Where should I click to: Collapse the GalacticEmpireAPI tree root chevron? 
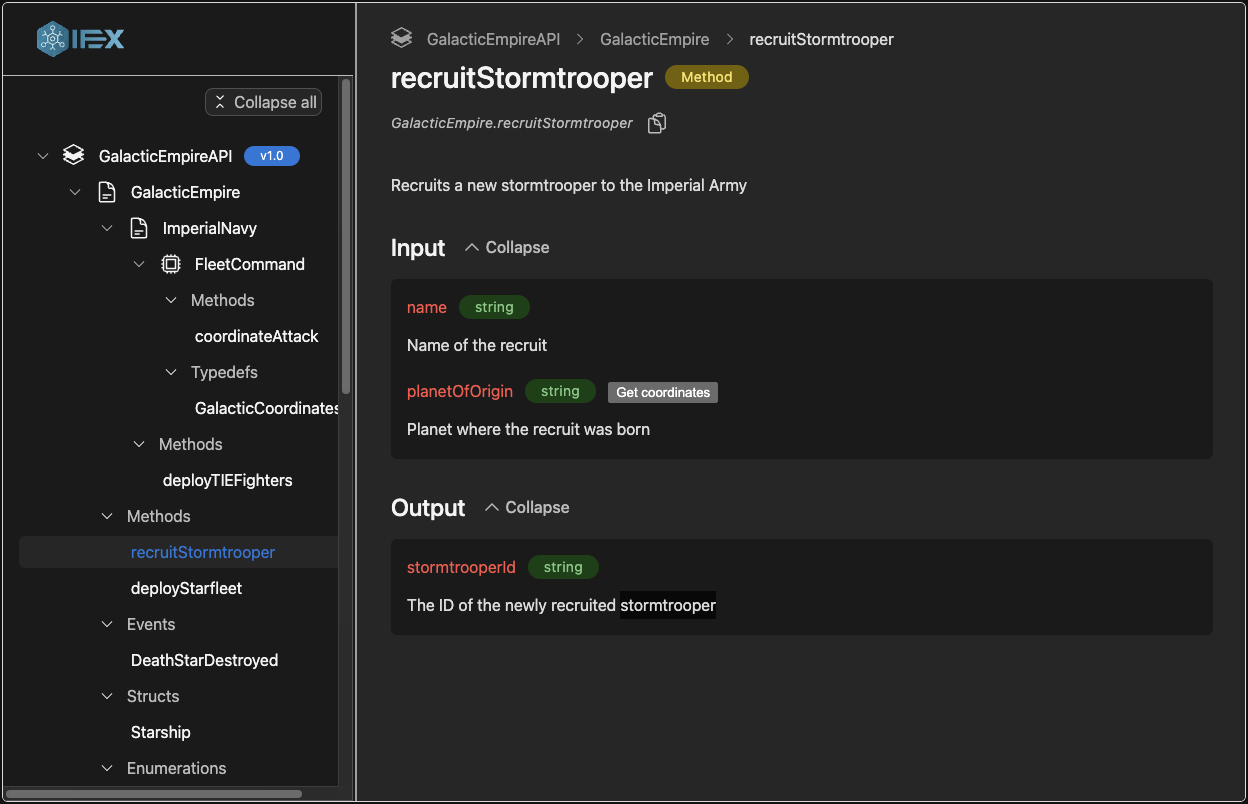click(42, 156)
